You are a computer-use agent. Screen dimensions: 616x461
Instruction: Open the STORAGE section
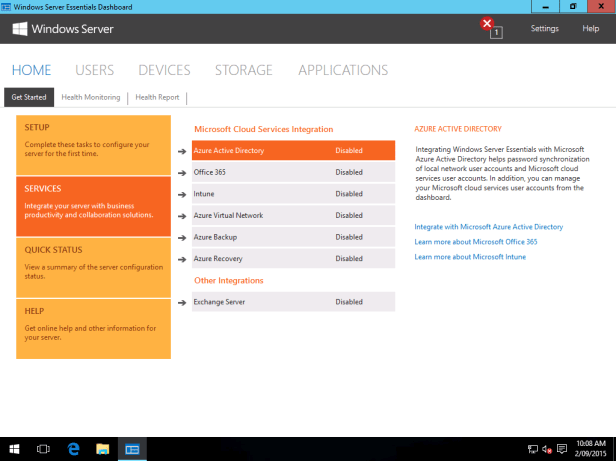[243, 70]
